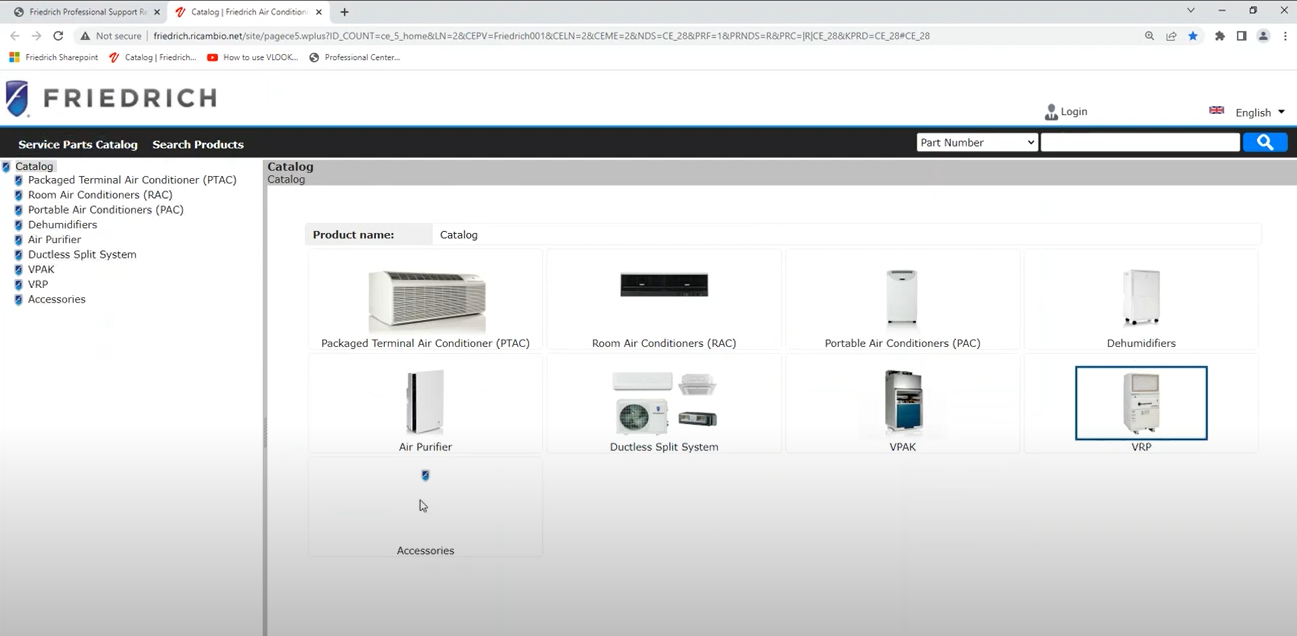Click the shield icon beside Air Purifier
The height and width of the screenshot is (636, 1297).
[x=19, y=241]
